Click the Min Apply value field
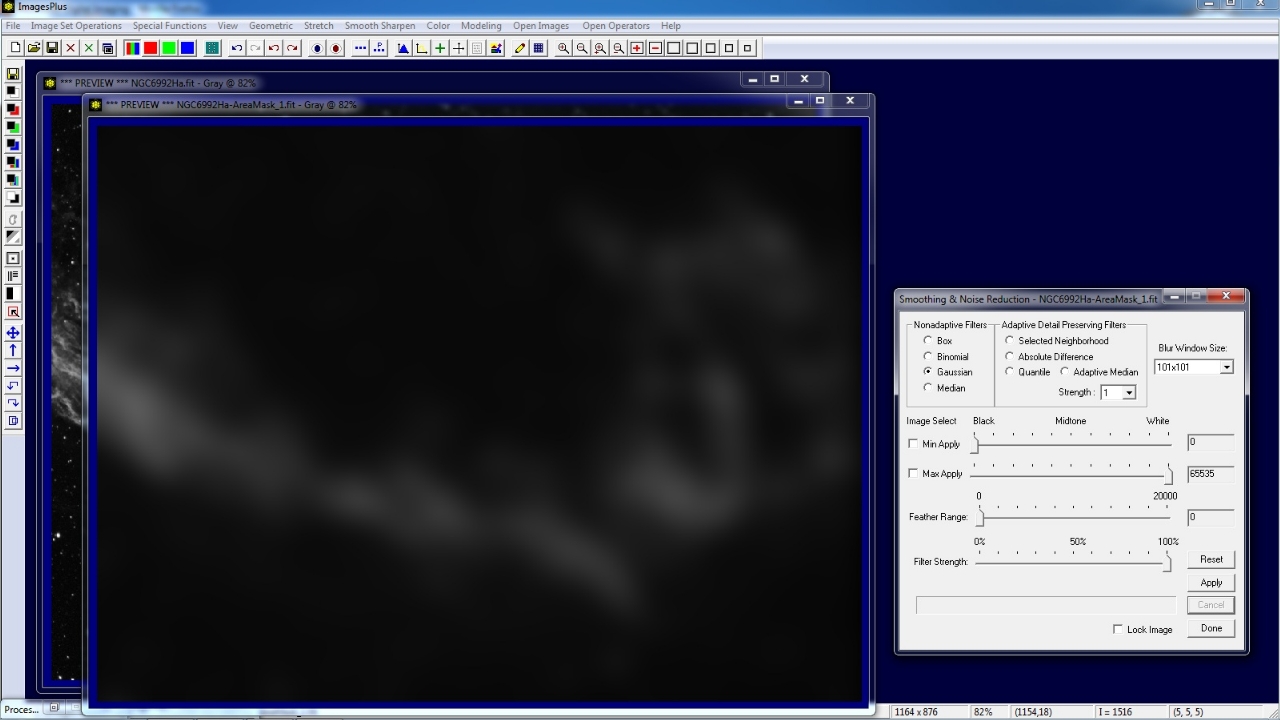 click(x=1210, y=441)
